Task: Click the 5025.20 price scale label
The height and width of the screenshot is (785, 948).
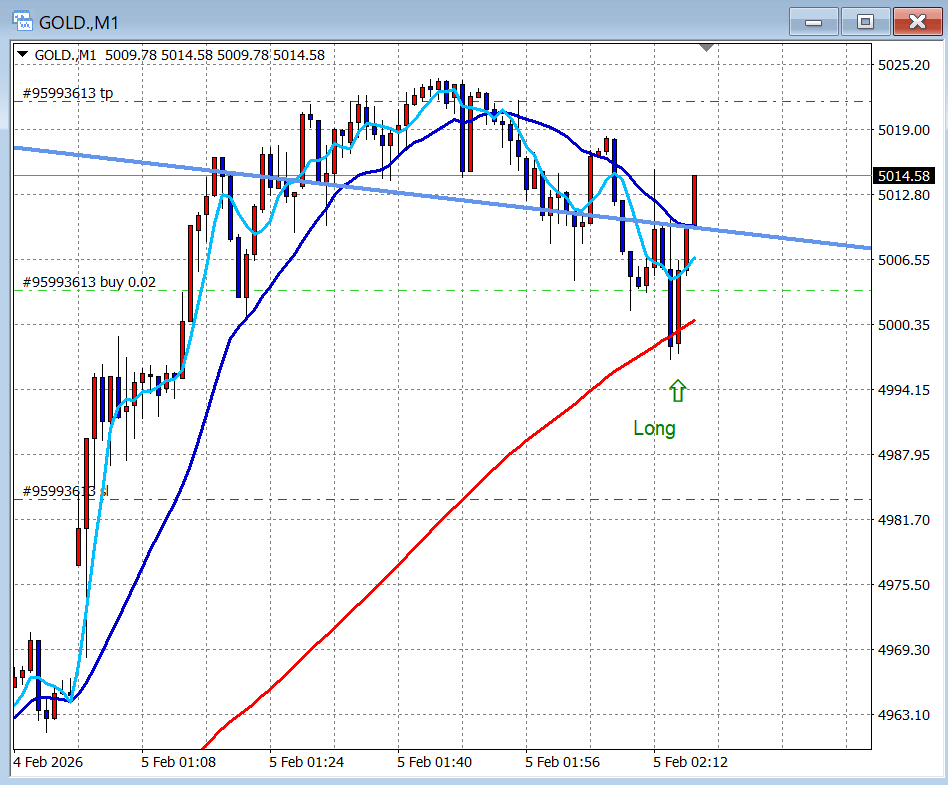Action: point(902,64)
